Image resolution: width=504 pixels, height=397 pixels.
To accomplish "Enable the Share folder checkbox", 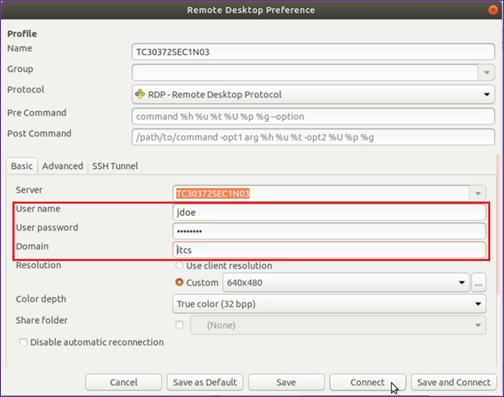I will [x=179, y=325].
